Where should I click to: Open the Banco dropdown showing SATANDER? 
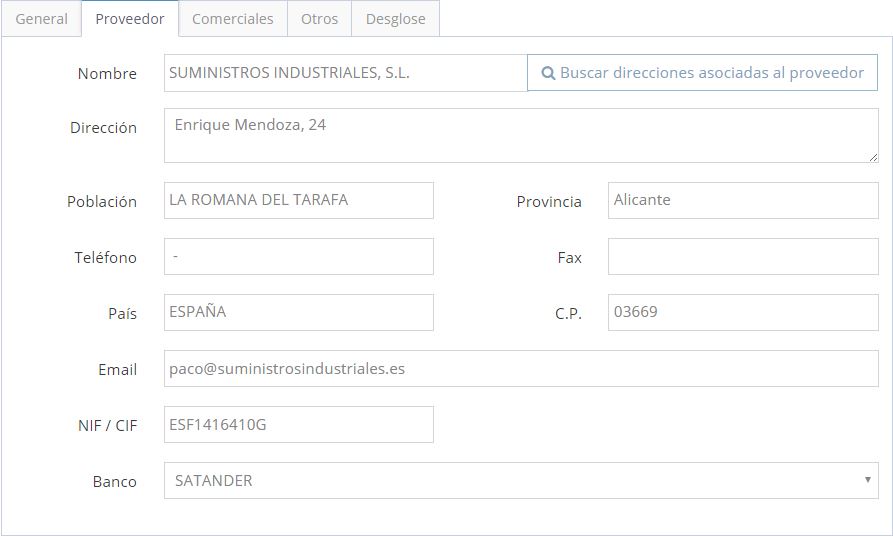coord(521,480)
